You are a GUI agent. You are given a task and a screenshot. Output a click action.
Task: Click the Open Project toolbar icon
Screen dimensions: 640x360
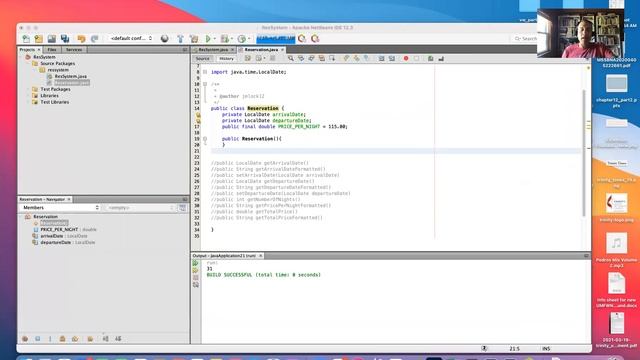point(52,39)
